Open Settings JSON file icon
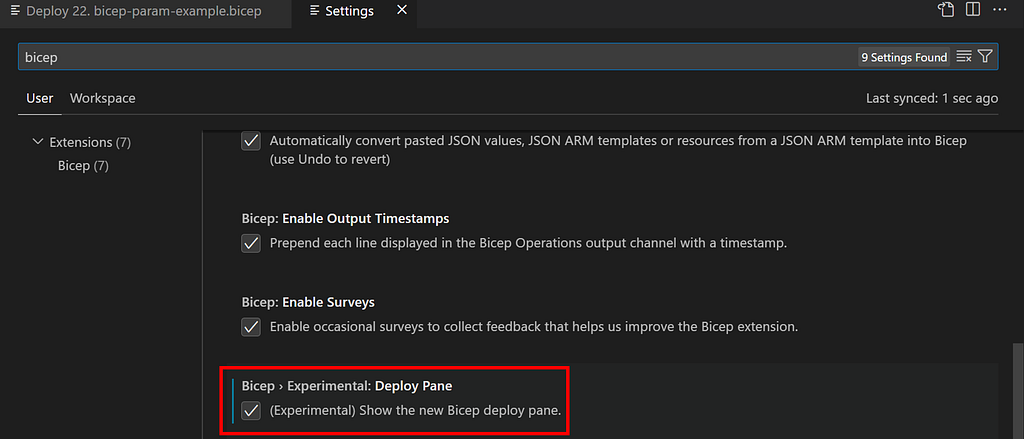The image size is (1024, 439). point(946,10)
